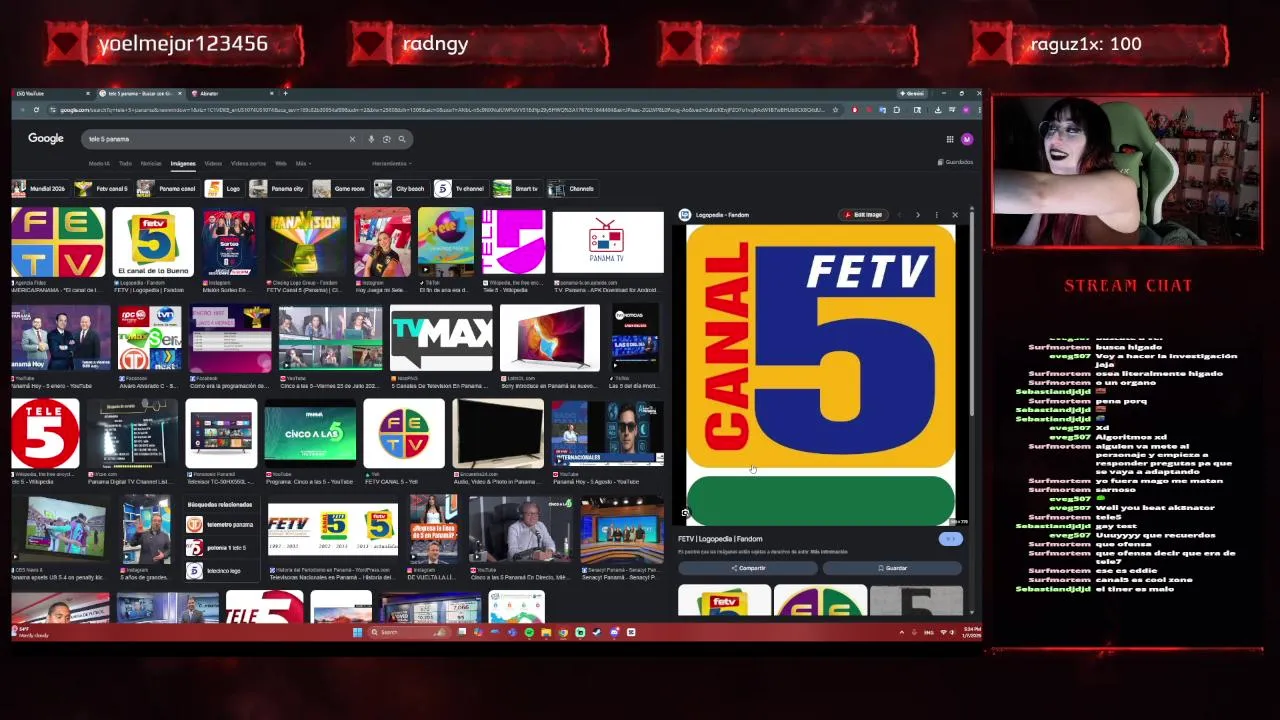
Task: Open Spotify from the taskbar
Action: (529, 632)
